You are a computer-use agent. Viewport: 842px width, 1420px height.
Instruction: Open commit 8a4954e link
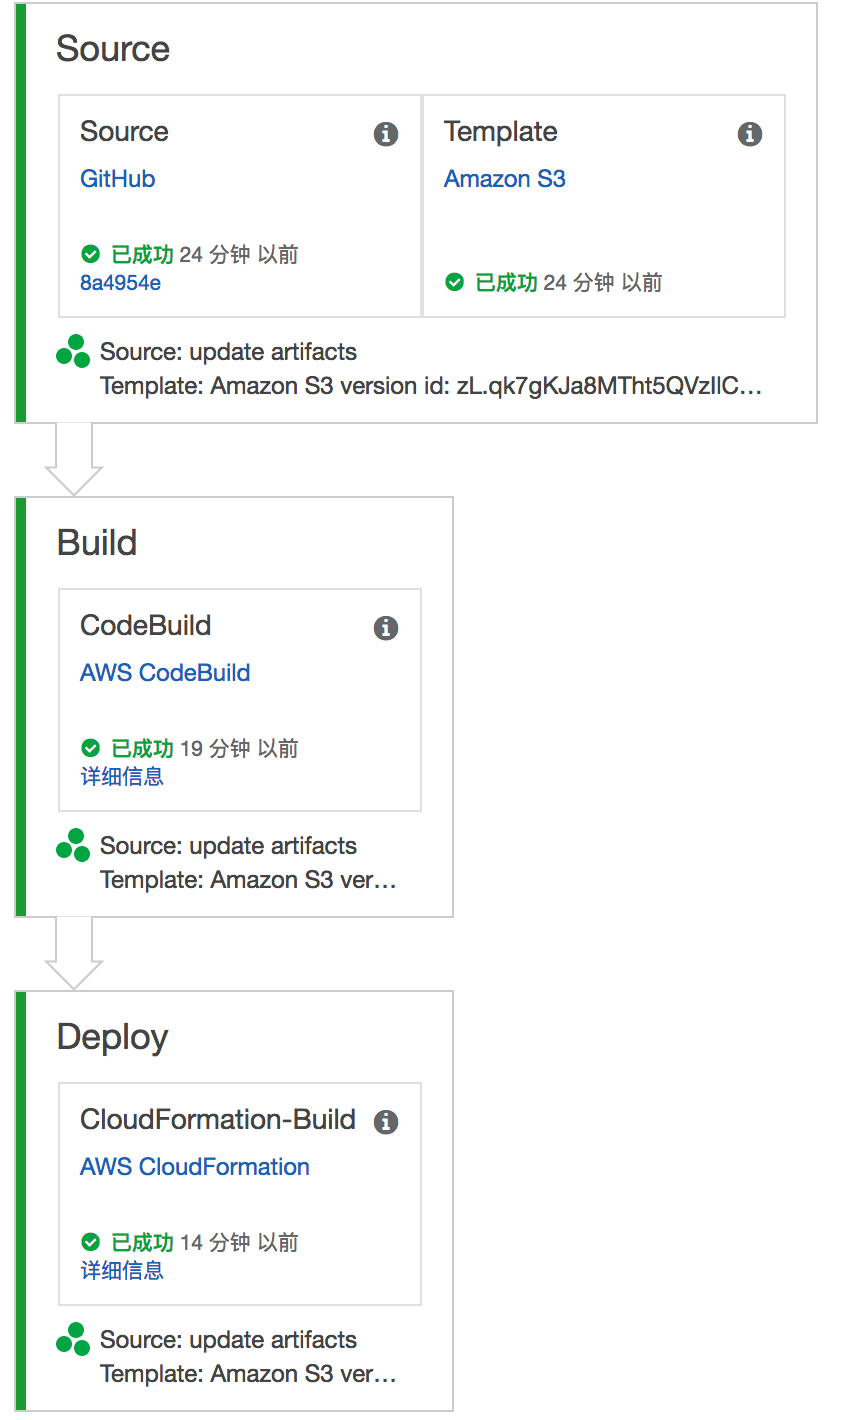point(120,283)
